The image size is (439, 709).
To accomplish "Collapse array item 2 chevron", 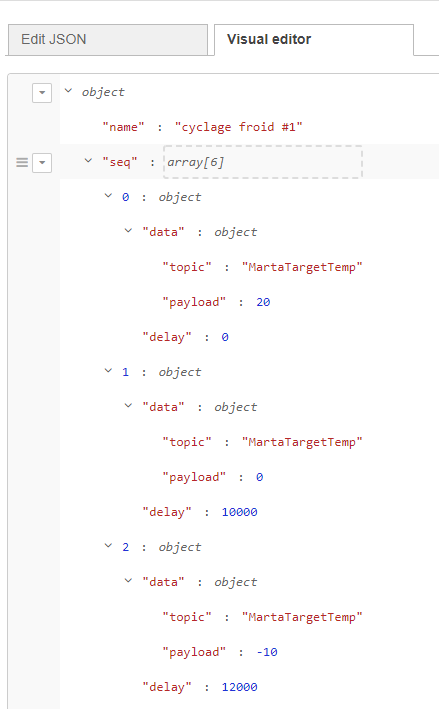I will pyautogui.click(x=108, y=546).
